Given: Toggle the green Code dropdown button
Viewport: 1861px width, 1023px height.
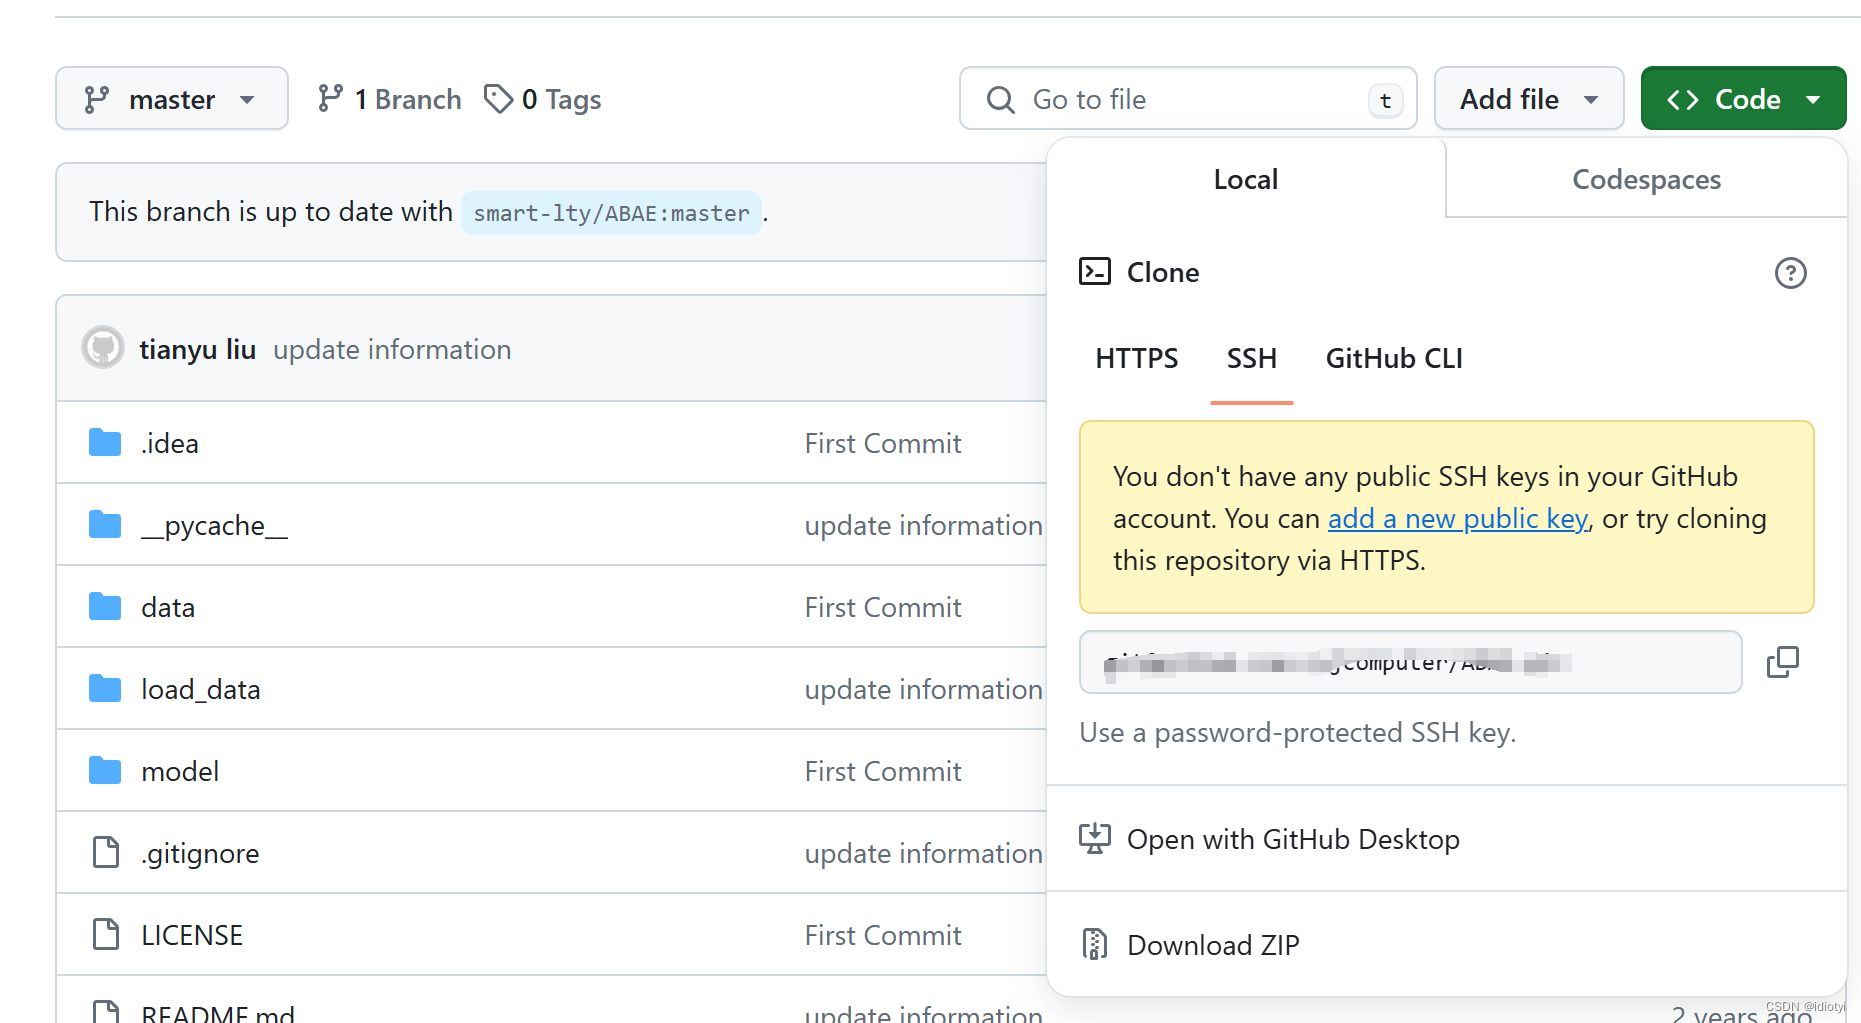Looking at the screenshot, I should (x=1743, y=99).
